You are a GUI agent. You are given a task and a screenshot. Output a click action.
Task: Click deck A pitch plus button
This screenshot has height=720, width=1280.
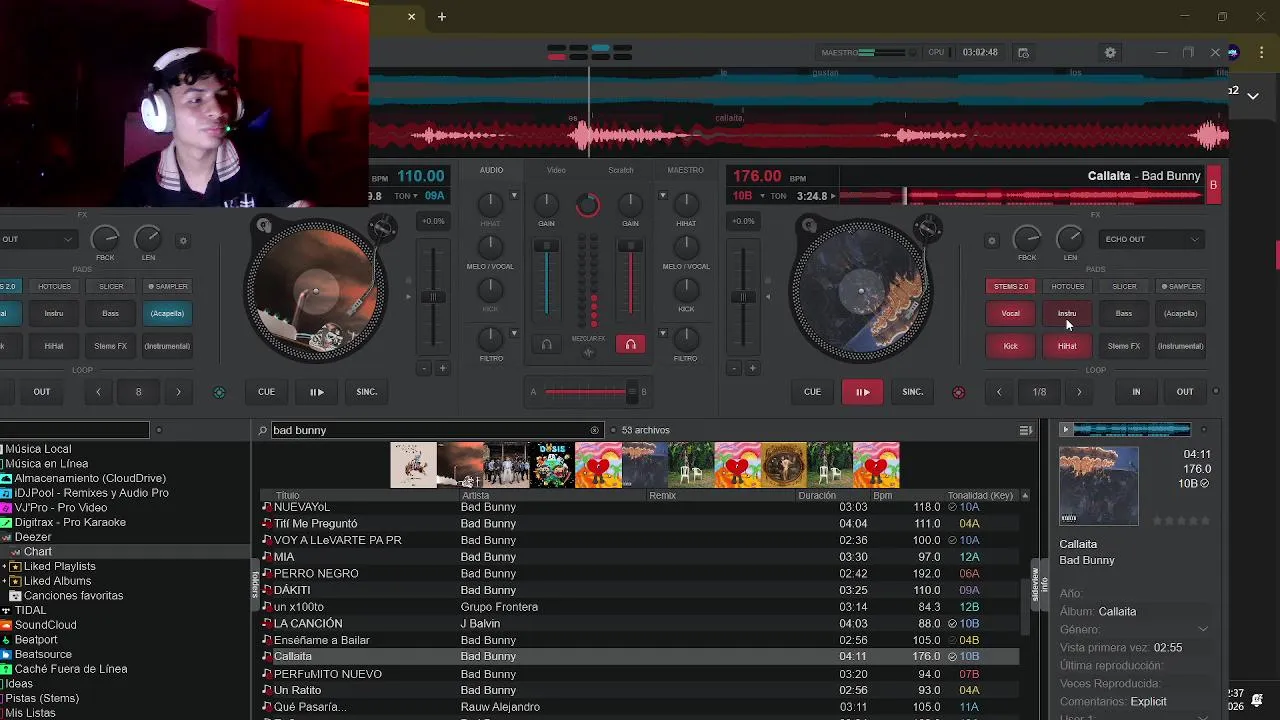(x=443, y=369)
